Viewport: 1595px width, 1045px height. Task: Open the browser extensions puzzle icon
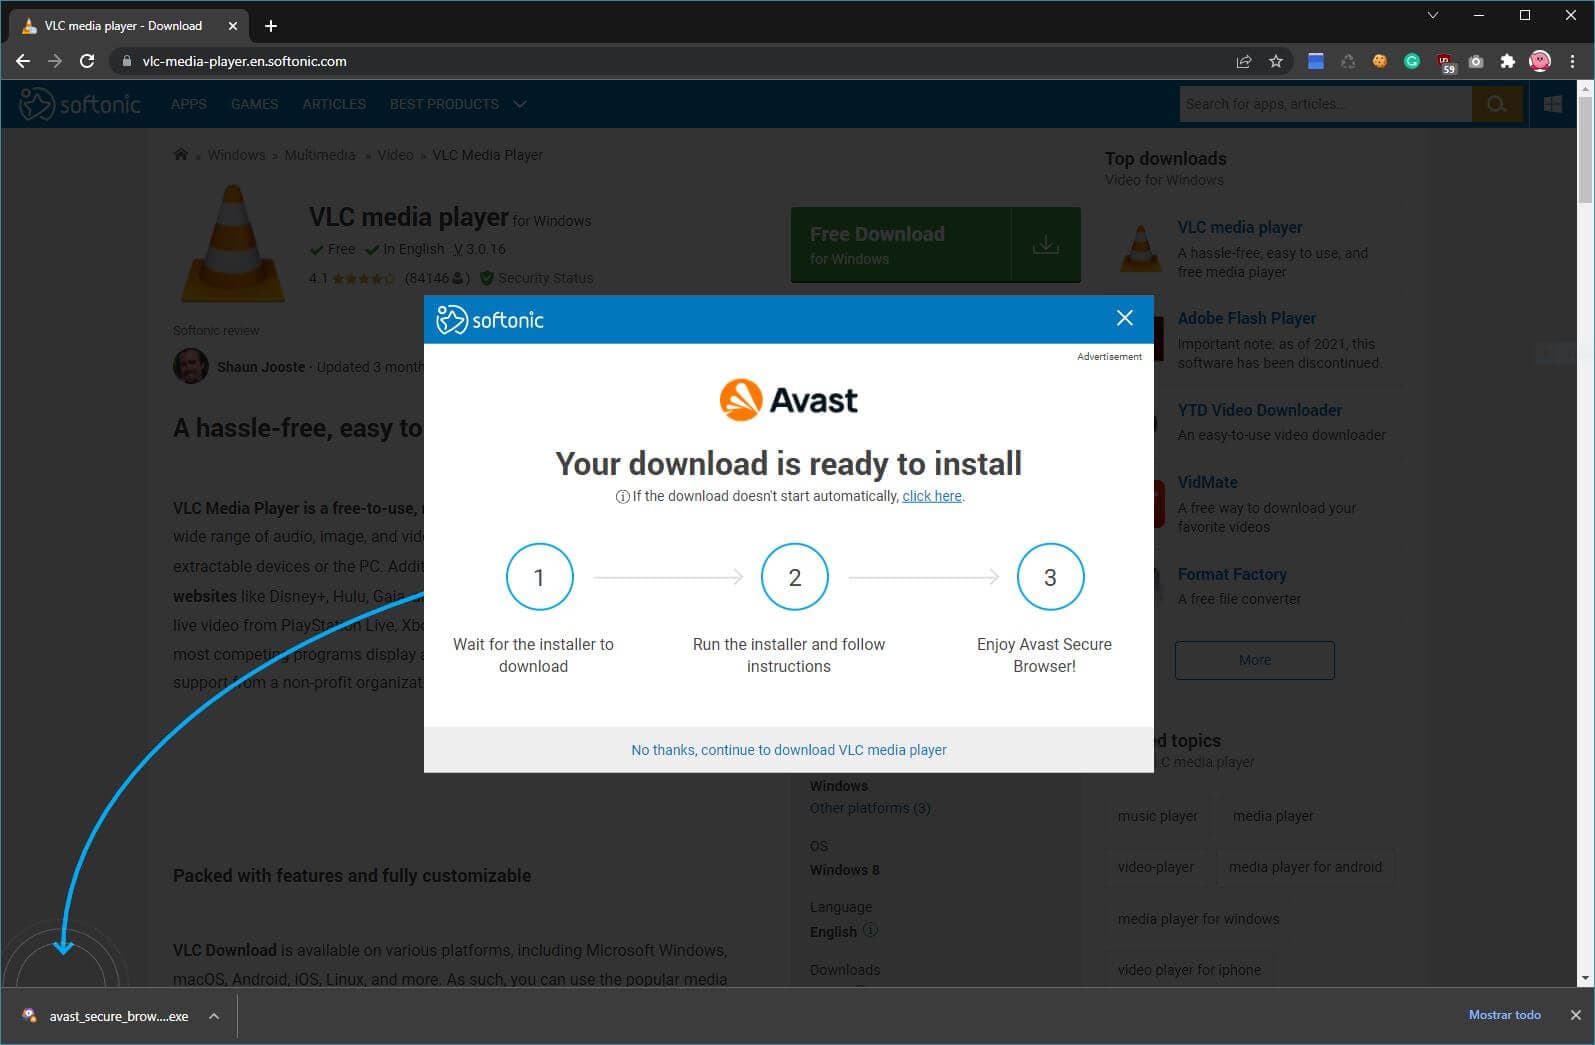point(1507,61)
